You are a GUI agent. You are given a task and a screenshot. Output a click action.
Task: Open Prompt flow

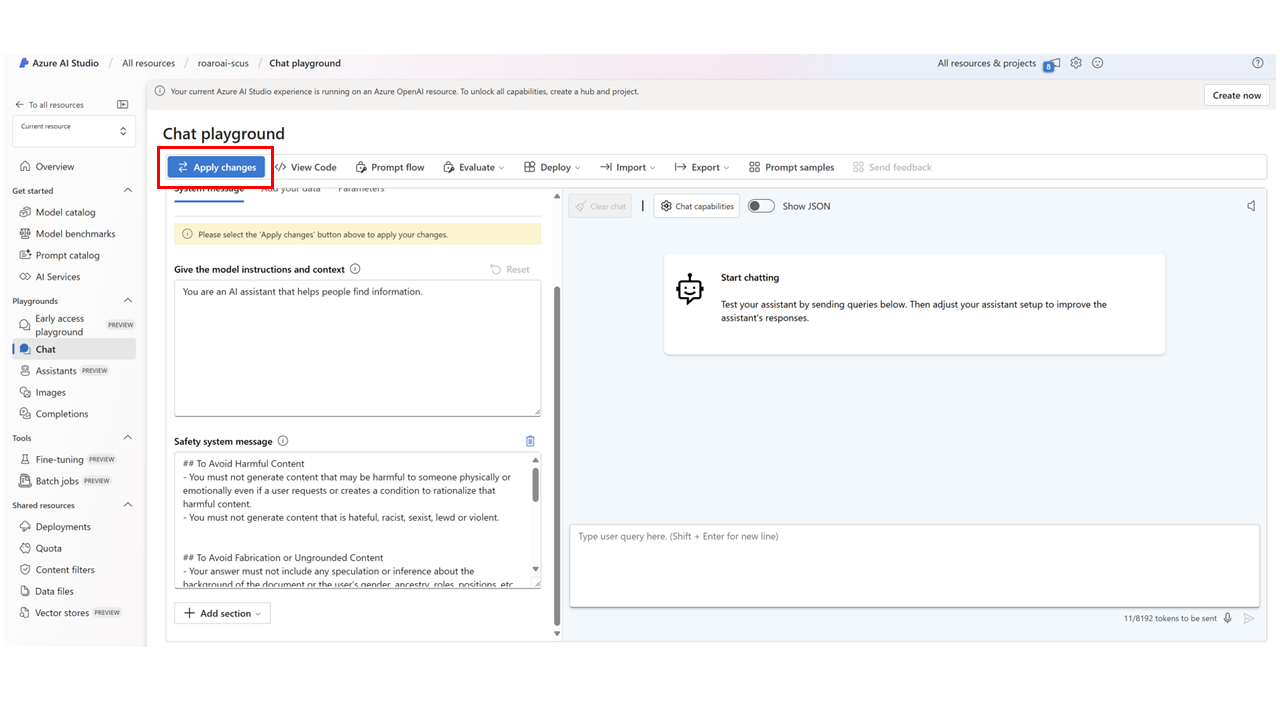point(390,167)
